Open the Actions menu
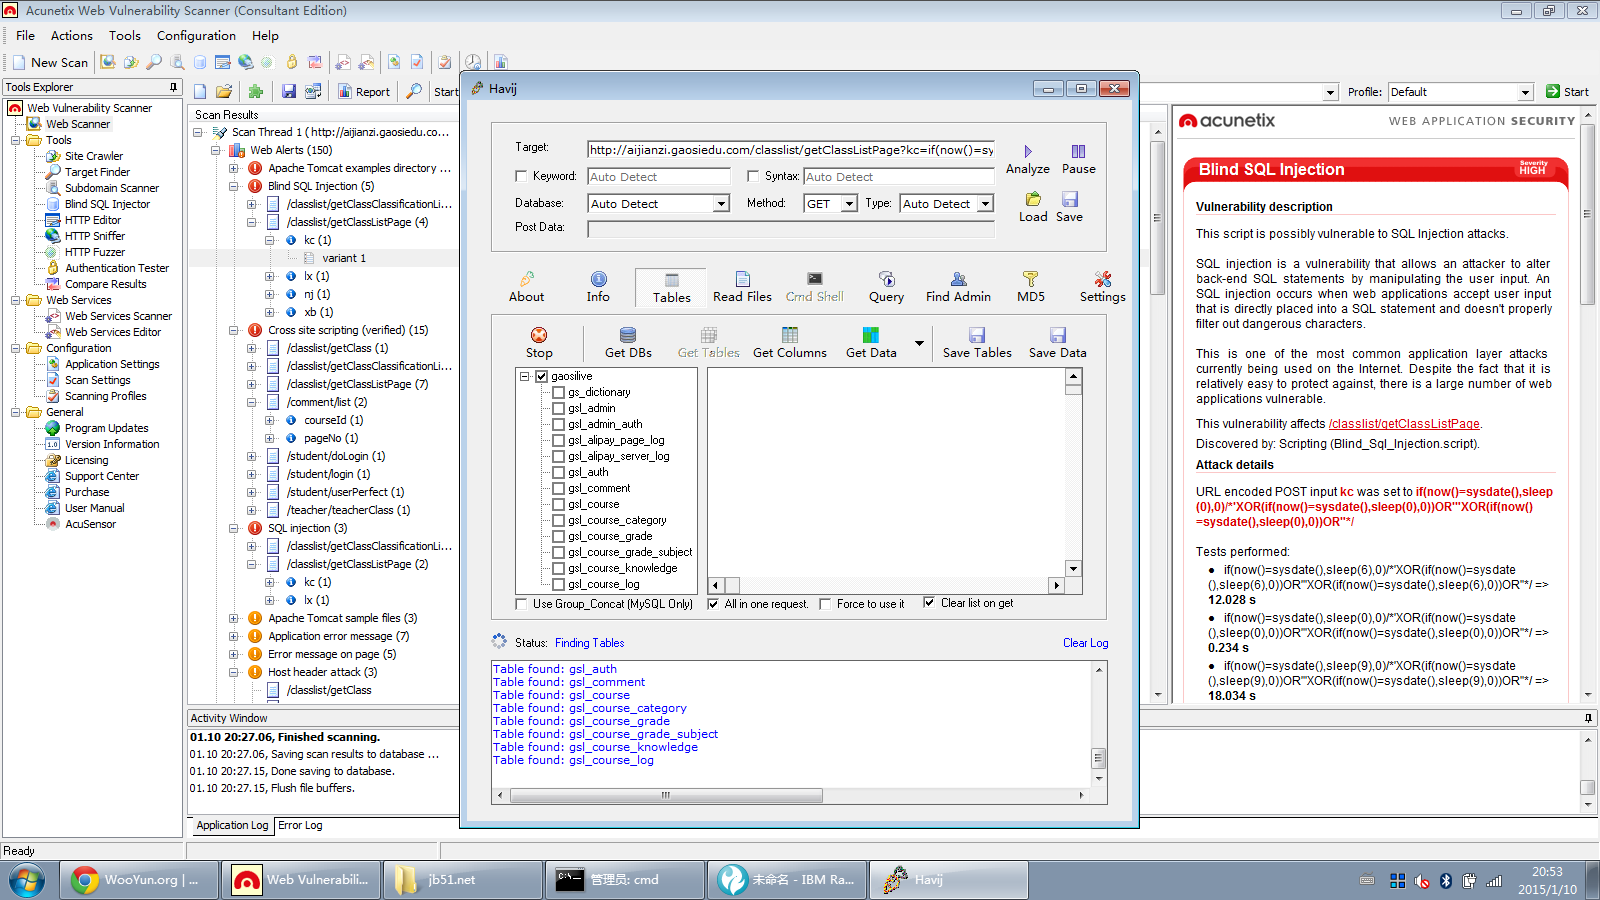This screenshot has height=900, width=1600. [x=72, y=35]
